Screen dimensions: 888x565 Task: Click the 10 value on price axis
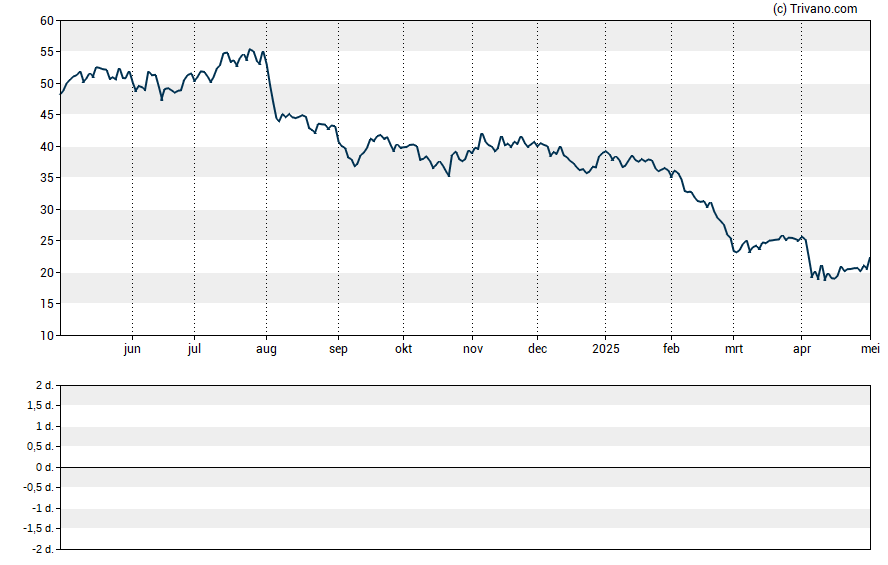tap(47, 335)
